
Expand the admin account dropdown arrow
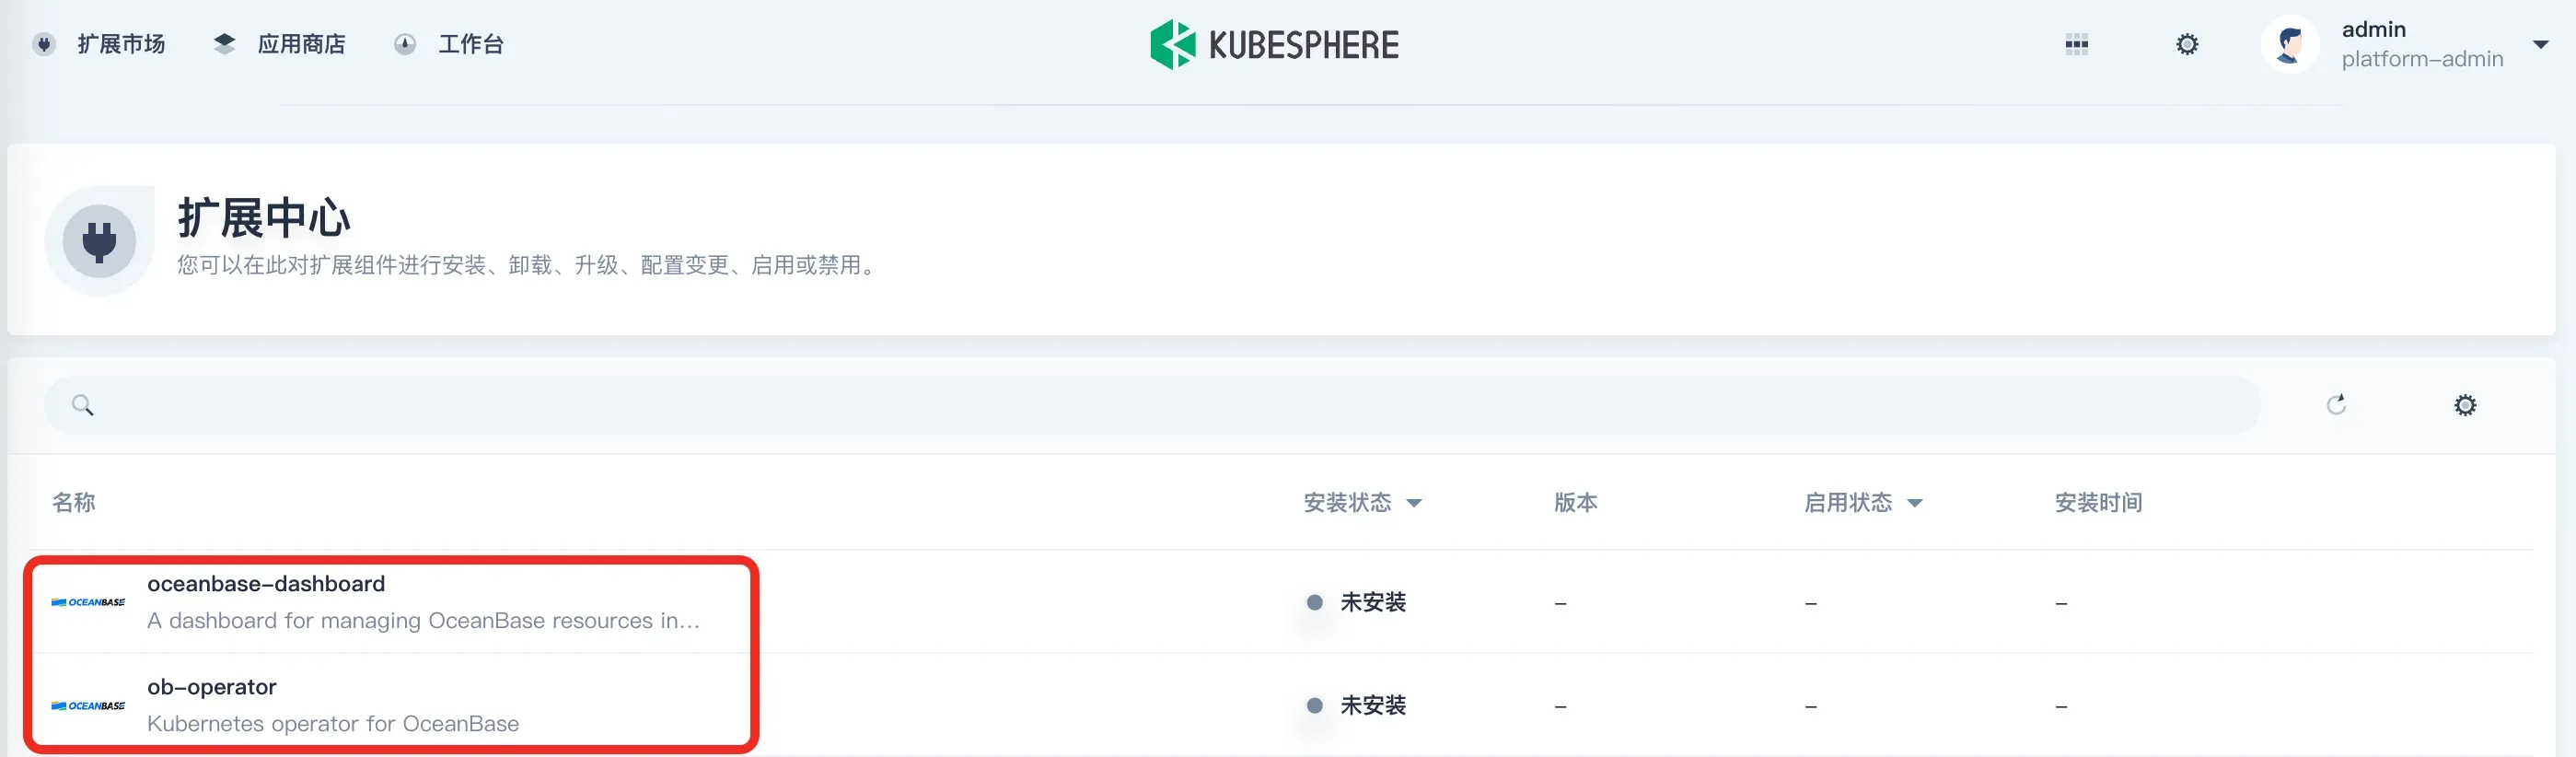(x=2540, y=45)
